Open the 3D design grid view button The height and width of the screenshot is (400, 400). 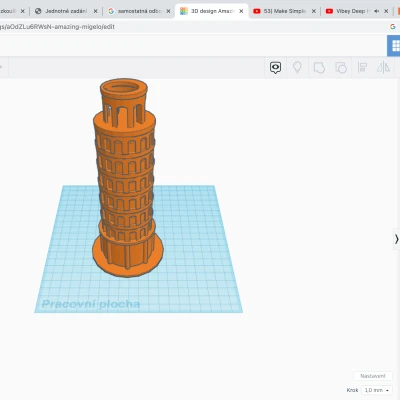point(395,46)
